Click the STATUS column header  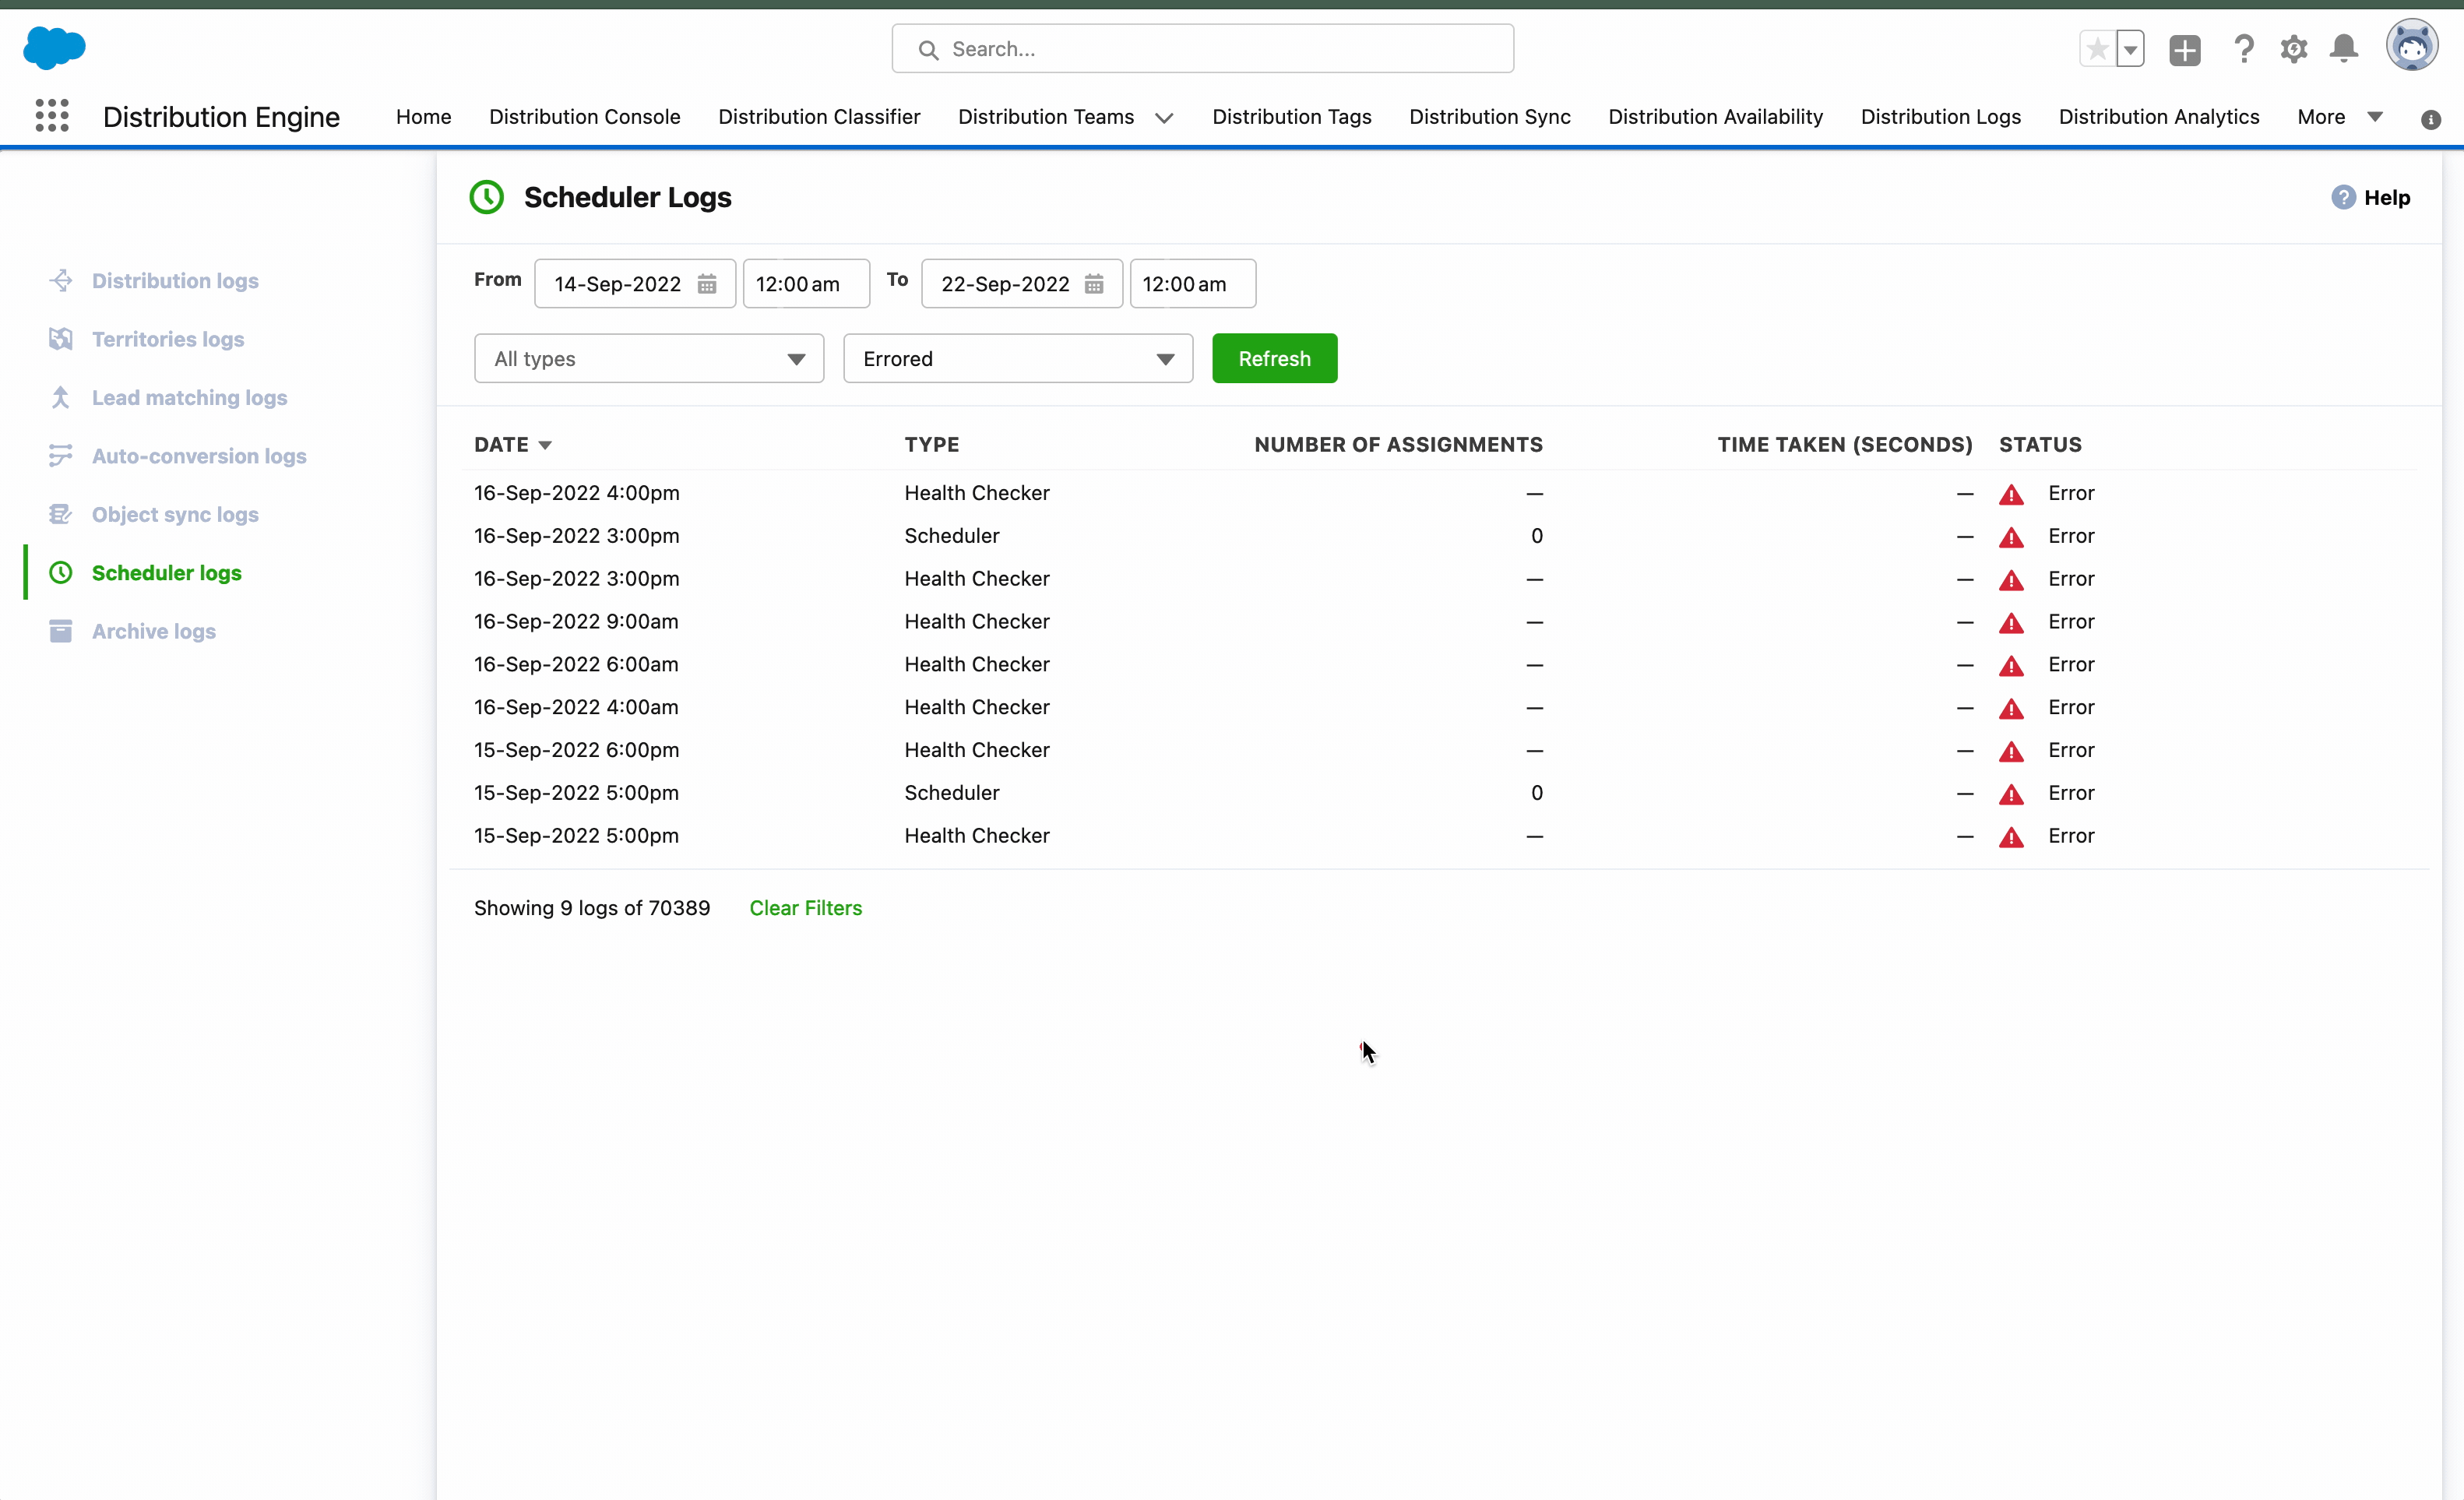point(2040,445)
